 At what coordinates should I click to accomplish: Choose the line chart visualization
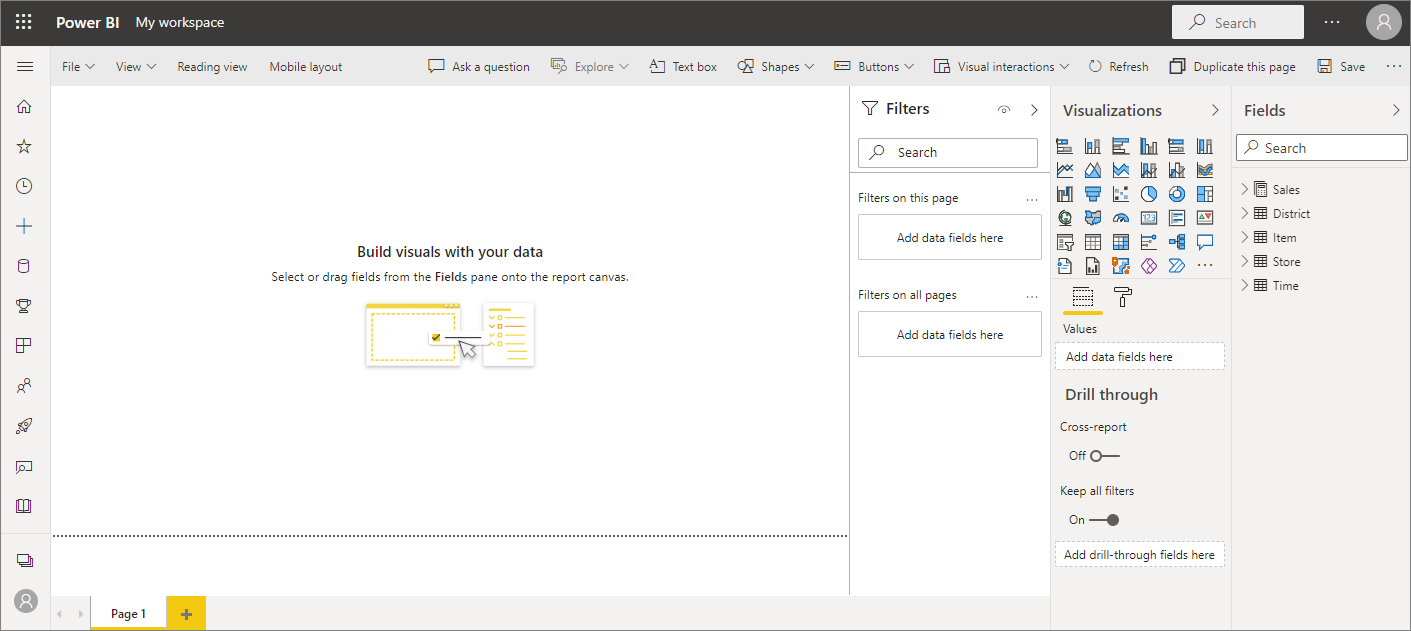(x=1065, y=170)
